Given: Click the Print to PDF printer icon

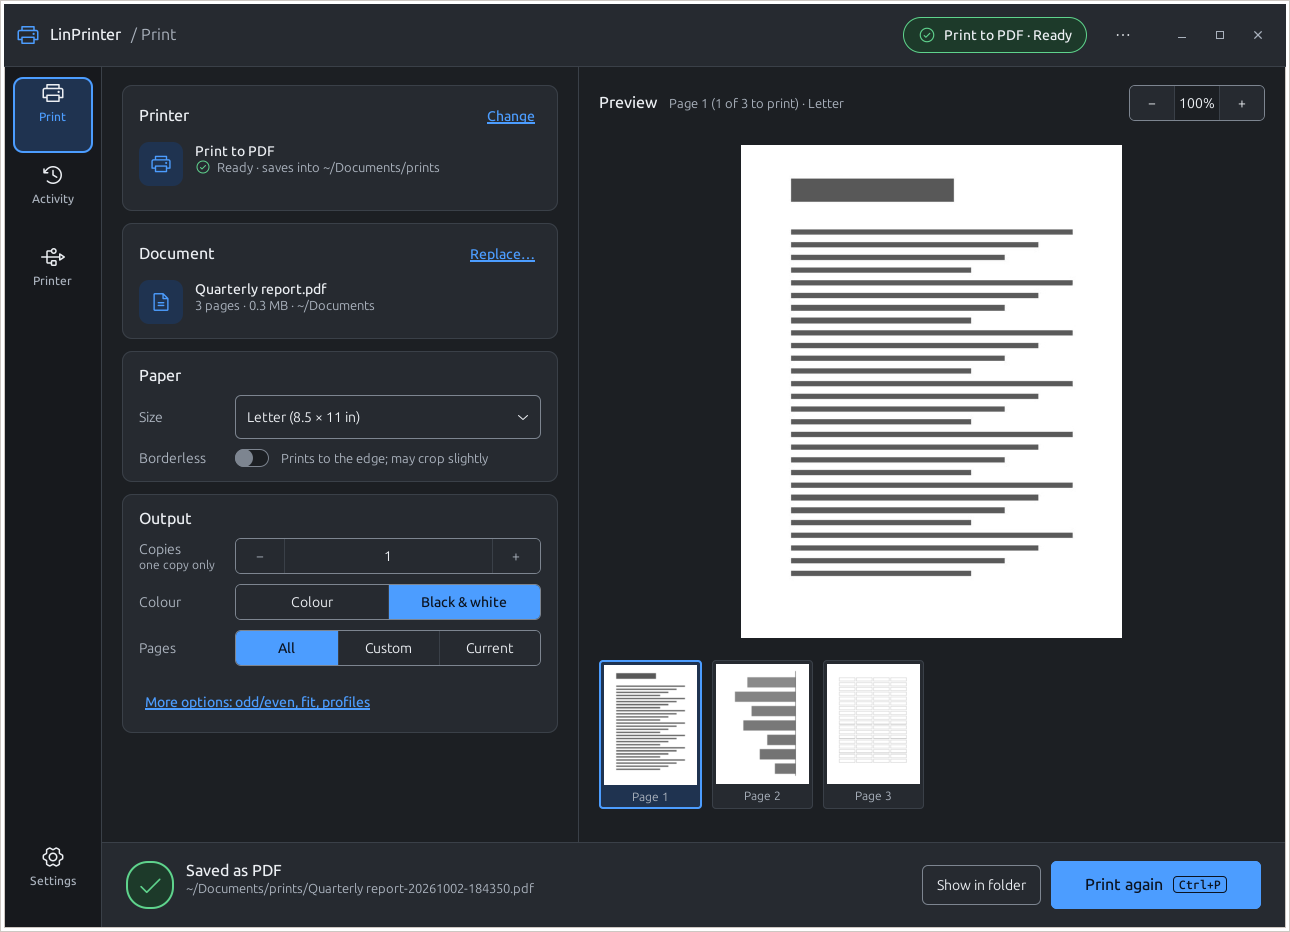Looking at the screenshot, I should pyautogui.click(x=161, y=164).
